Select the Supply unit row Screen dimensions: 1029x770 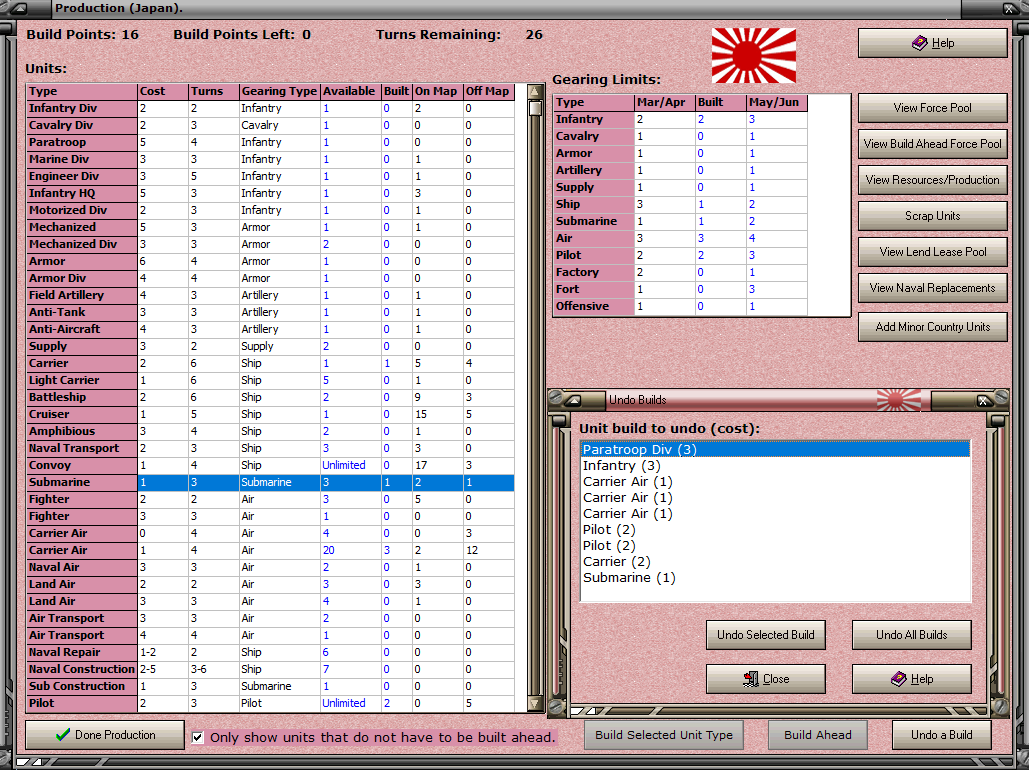click(x=270, y=347)
